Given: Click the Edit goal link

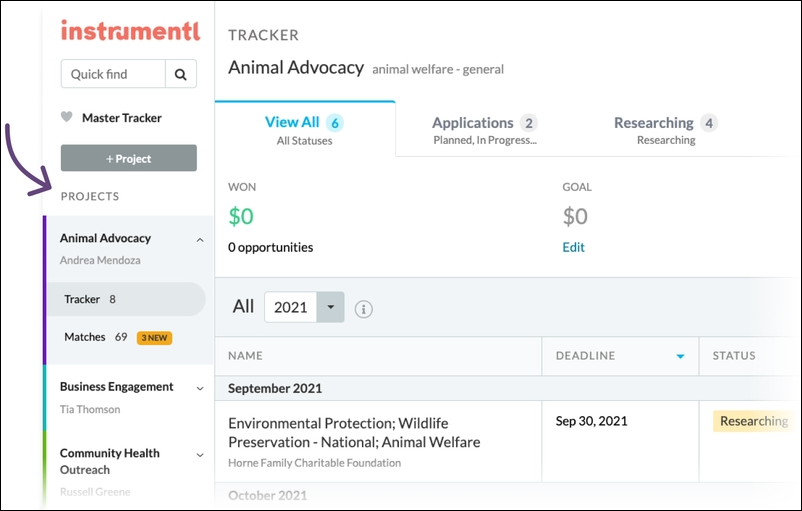Looking at the screenshot, I should (x=573, y=247).
